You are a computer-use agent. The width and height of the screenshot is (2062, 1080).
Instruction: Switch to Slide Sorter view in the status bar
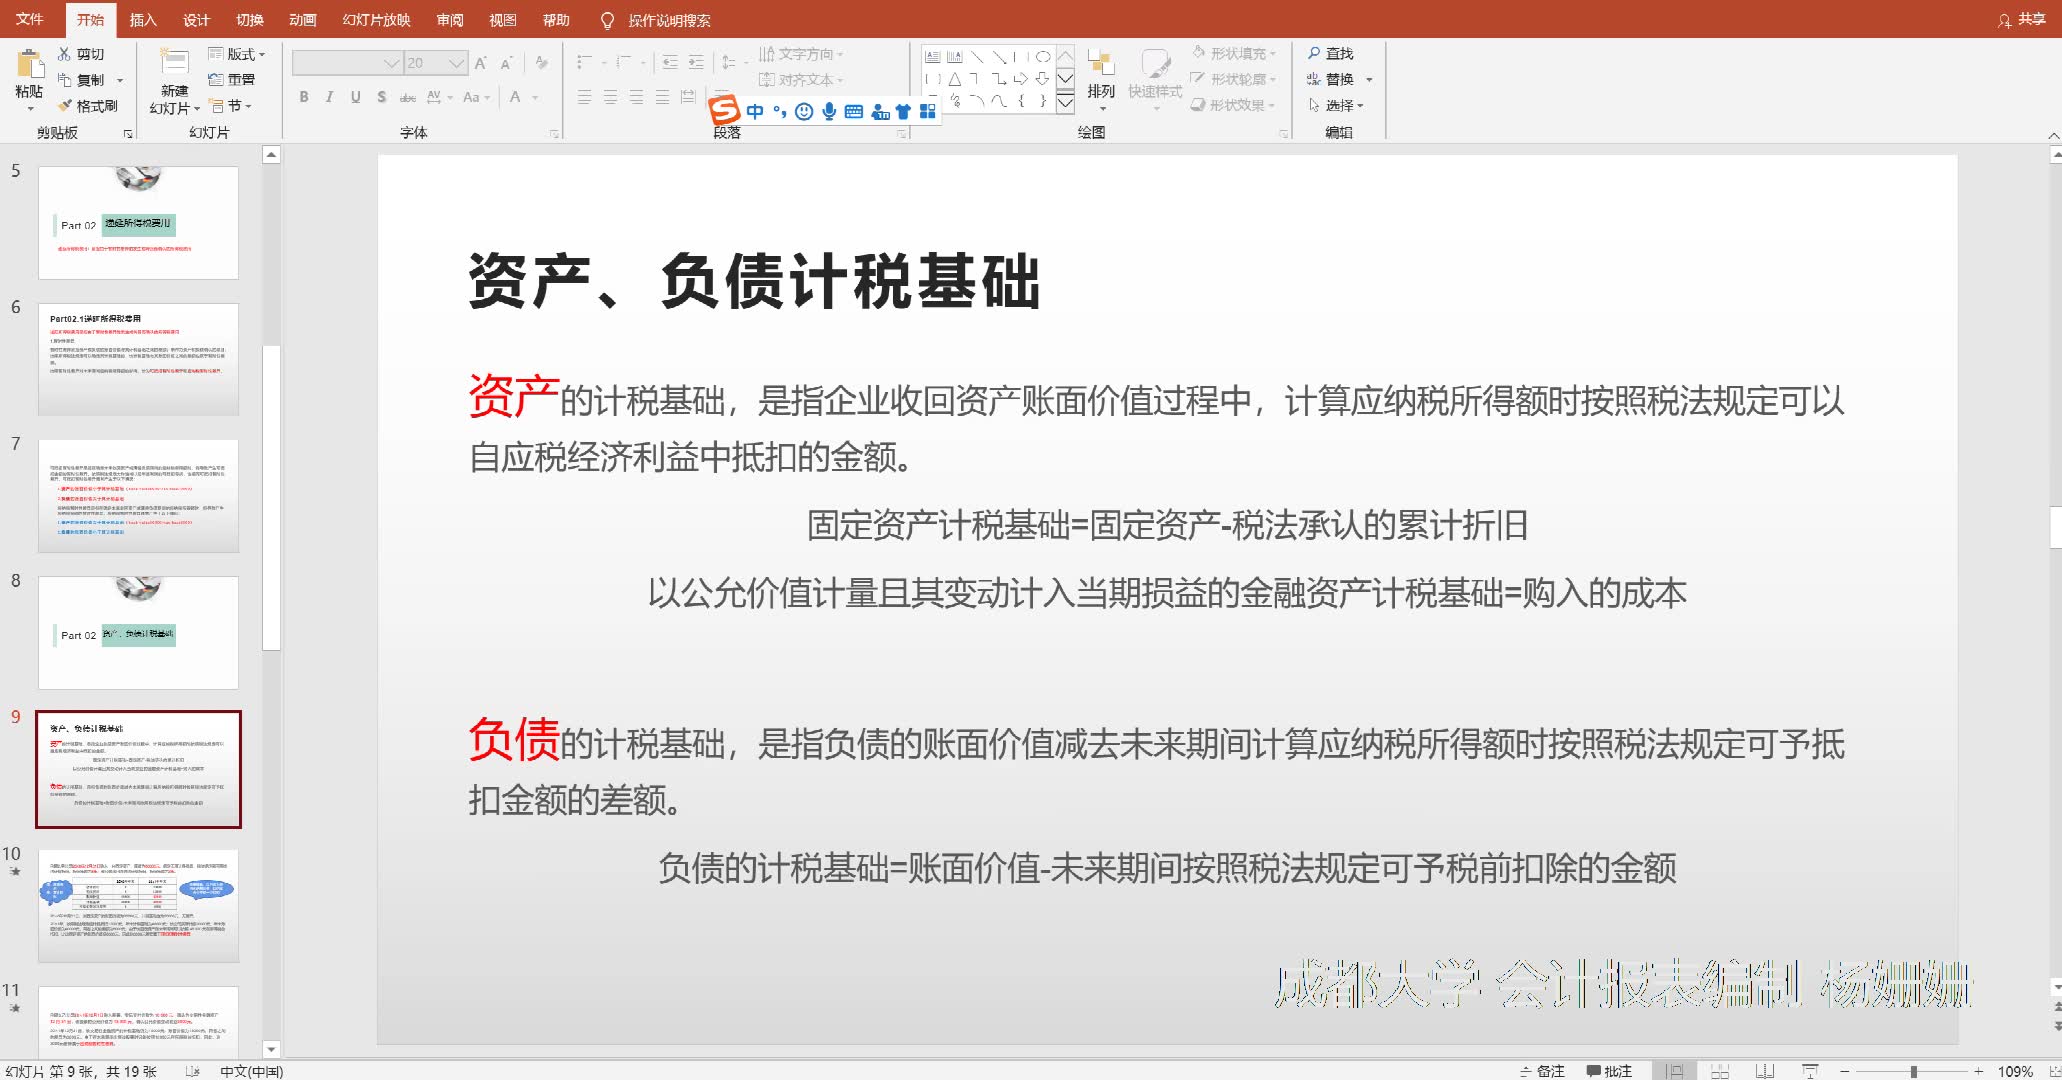1720,1071
